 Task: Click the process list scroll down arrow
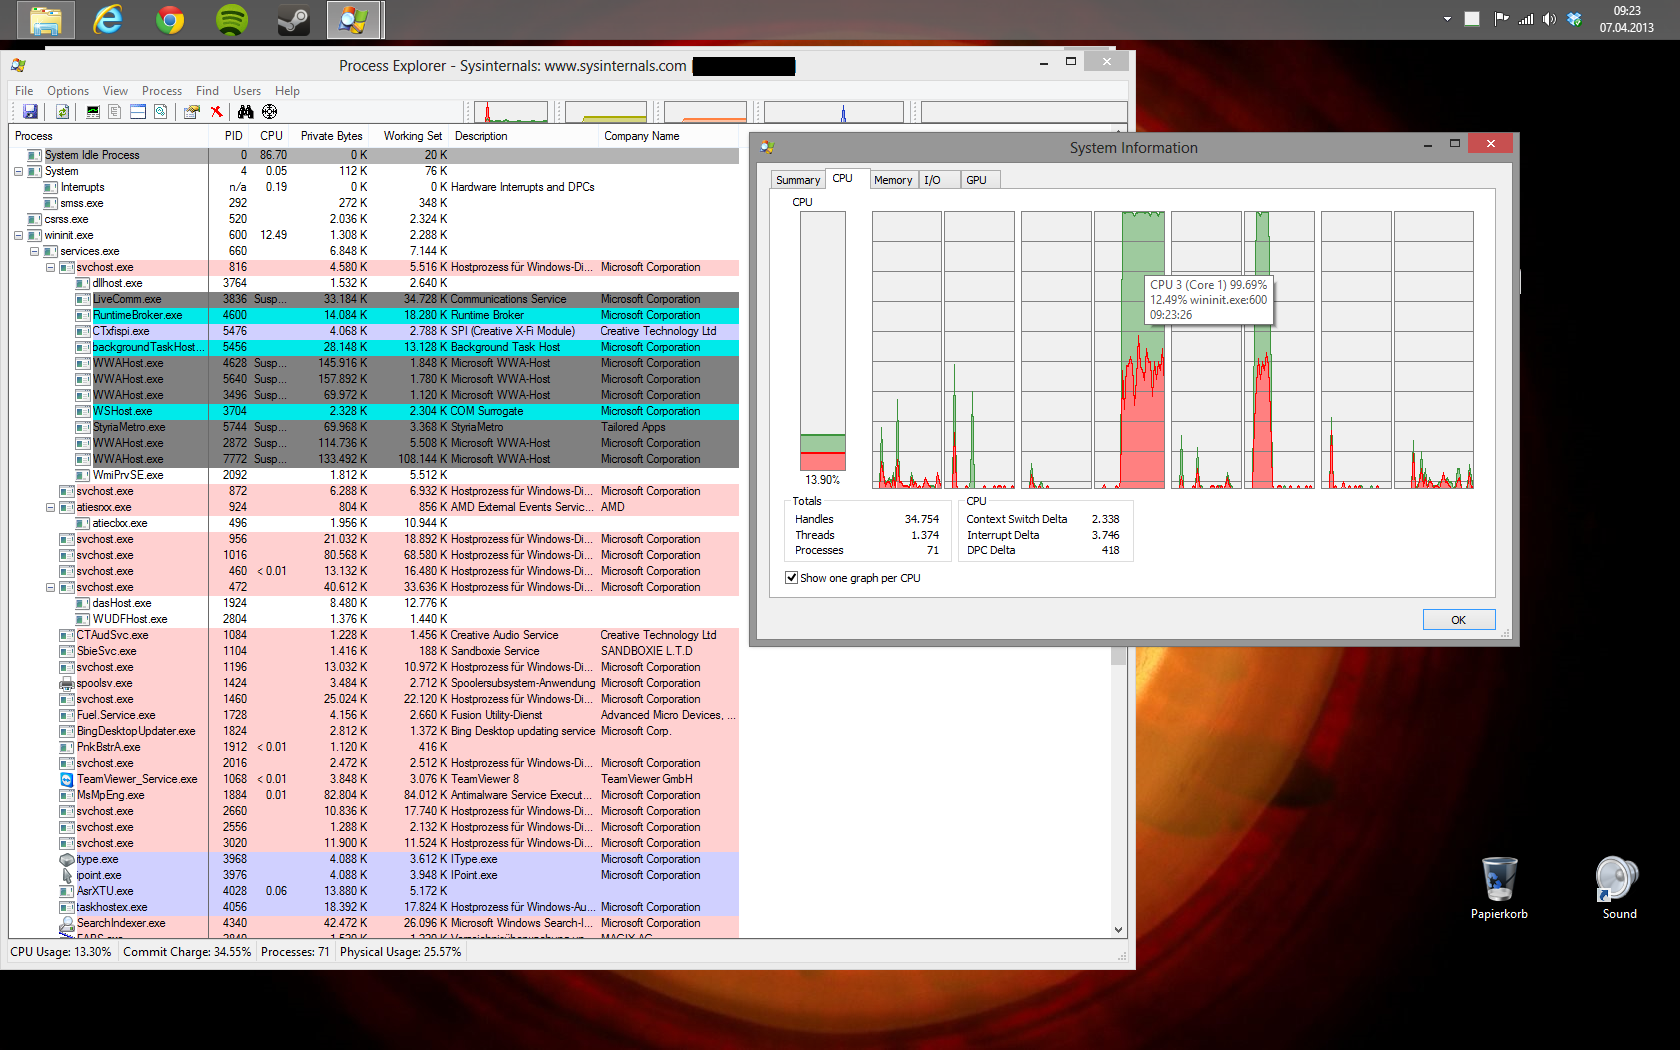point(1118,929)
